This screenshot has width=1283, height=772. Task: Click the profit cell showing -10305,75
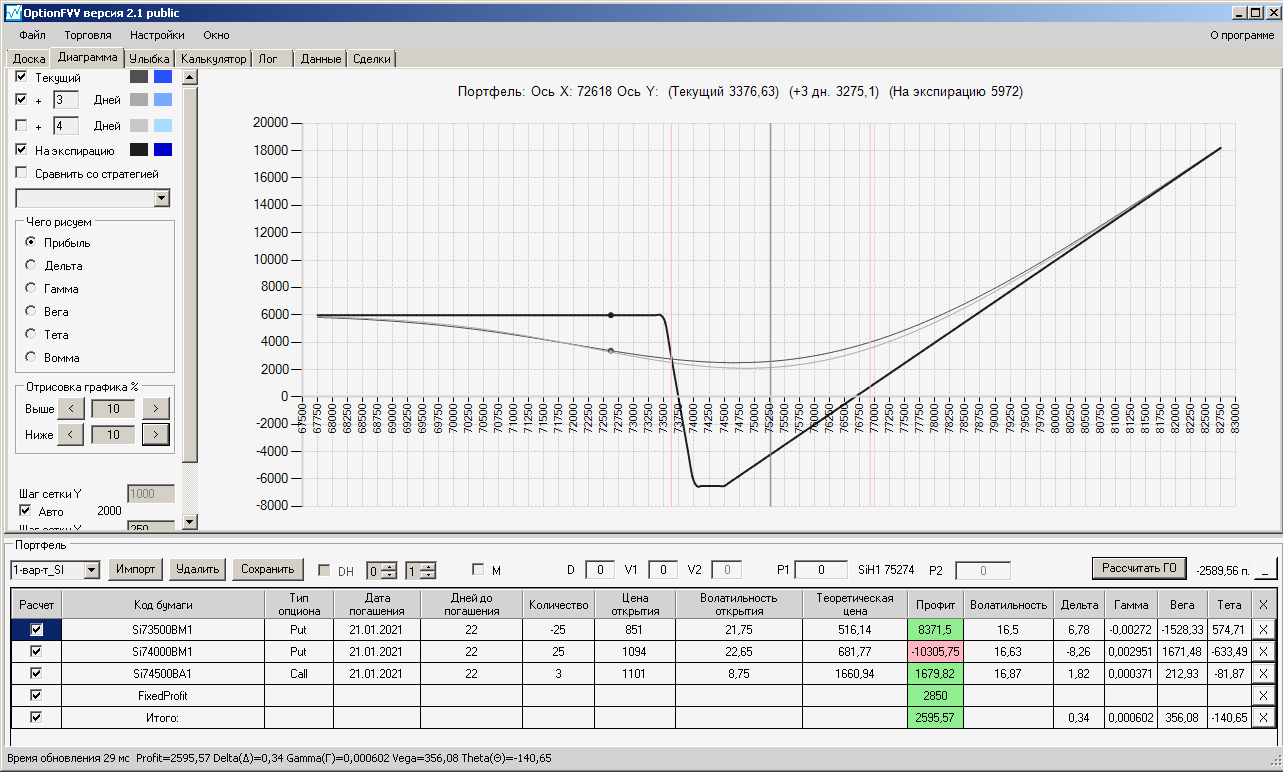coord(936,652)
